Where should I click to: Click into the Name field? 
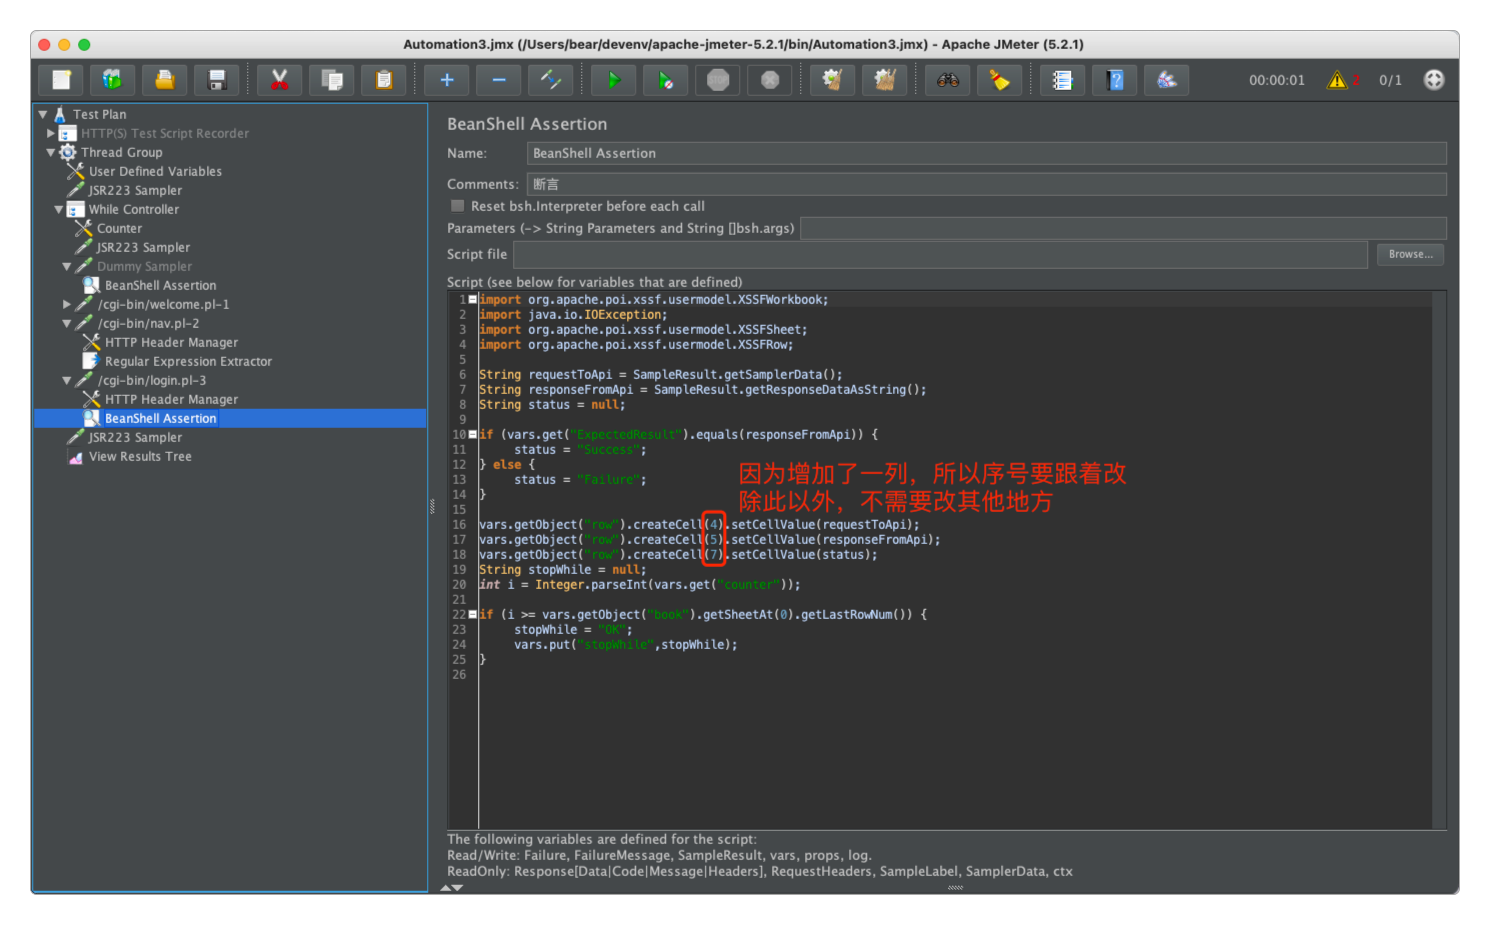click(986, 153)
